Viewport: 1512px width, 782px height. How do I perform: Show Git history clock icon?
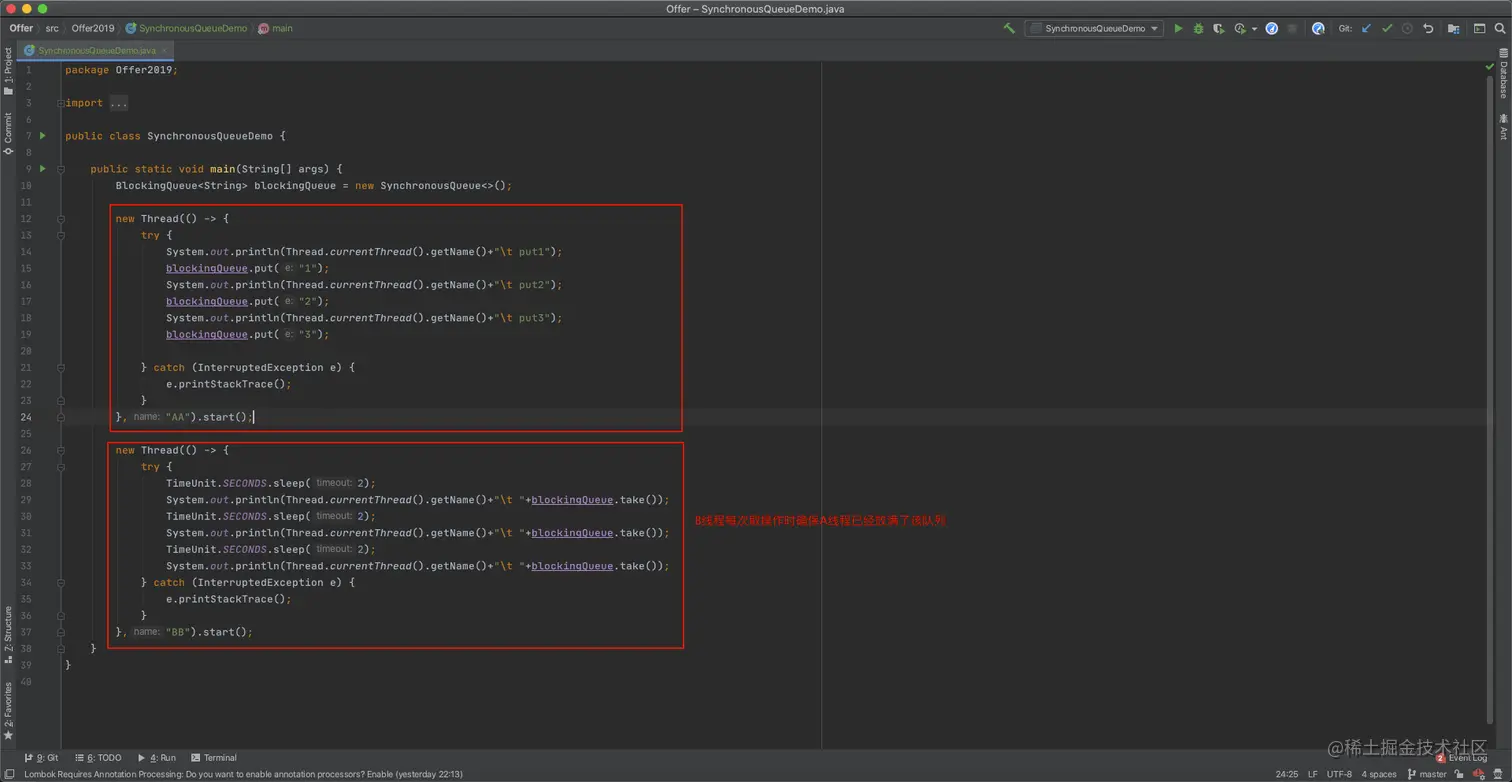coord(1407,29)
